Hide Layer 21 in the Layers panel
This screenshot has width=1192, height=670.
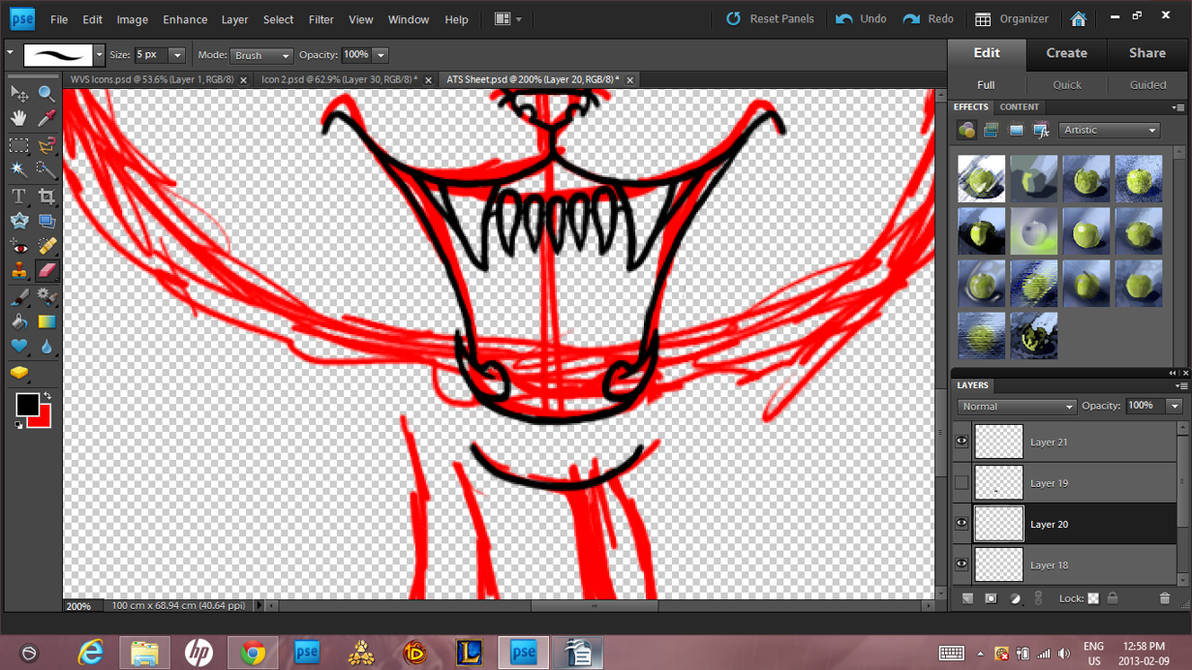(961, 440)
